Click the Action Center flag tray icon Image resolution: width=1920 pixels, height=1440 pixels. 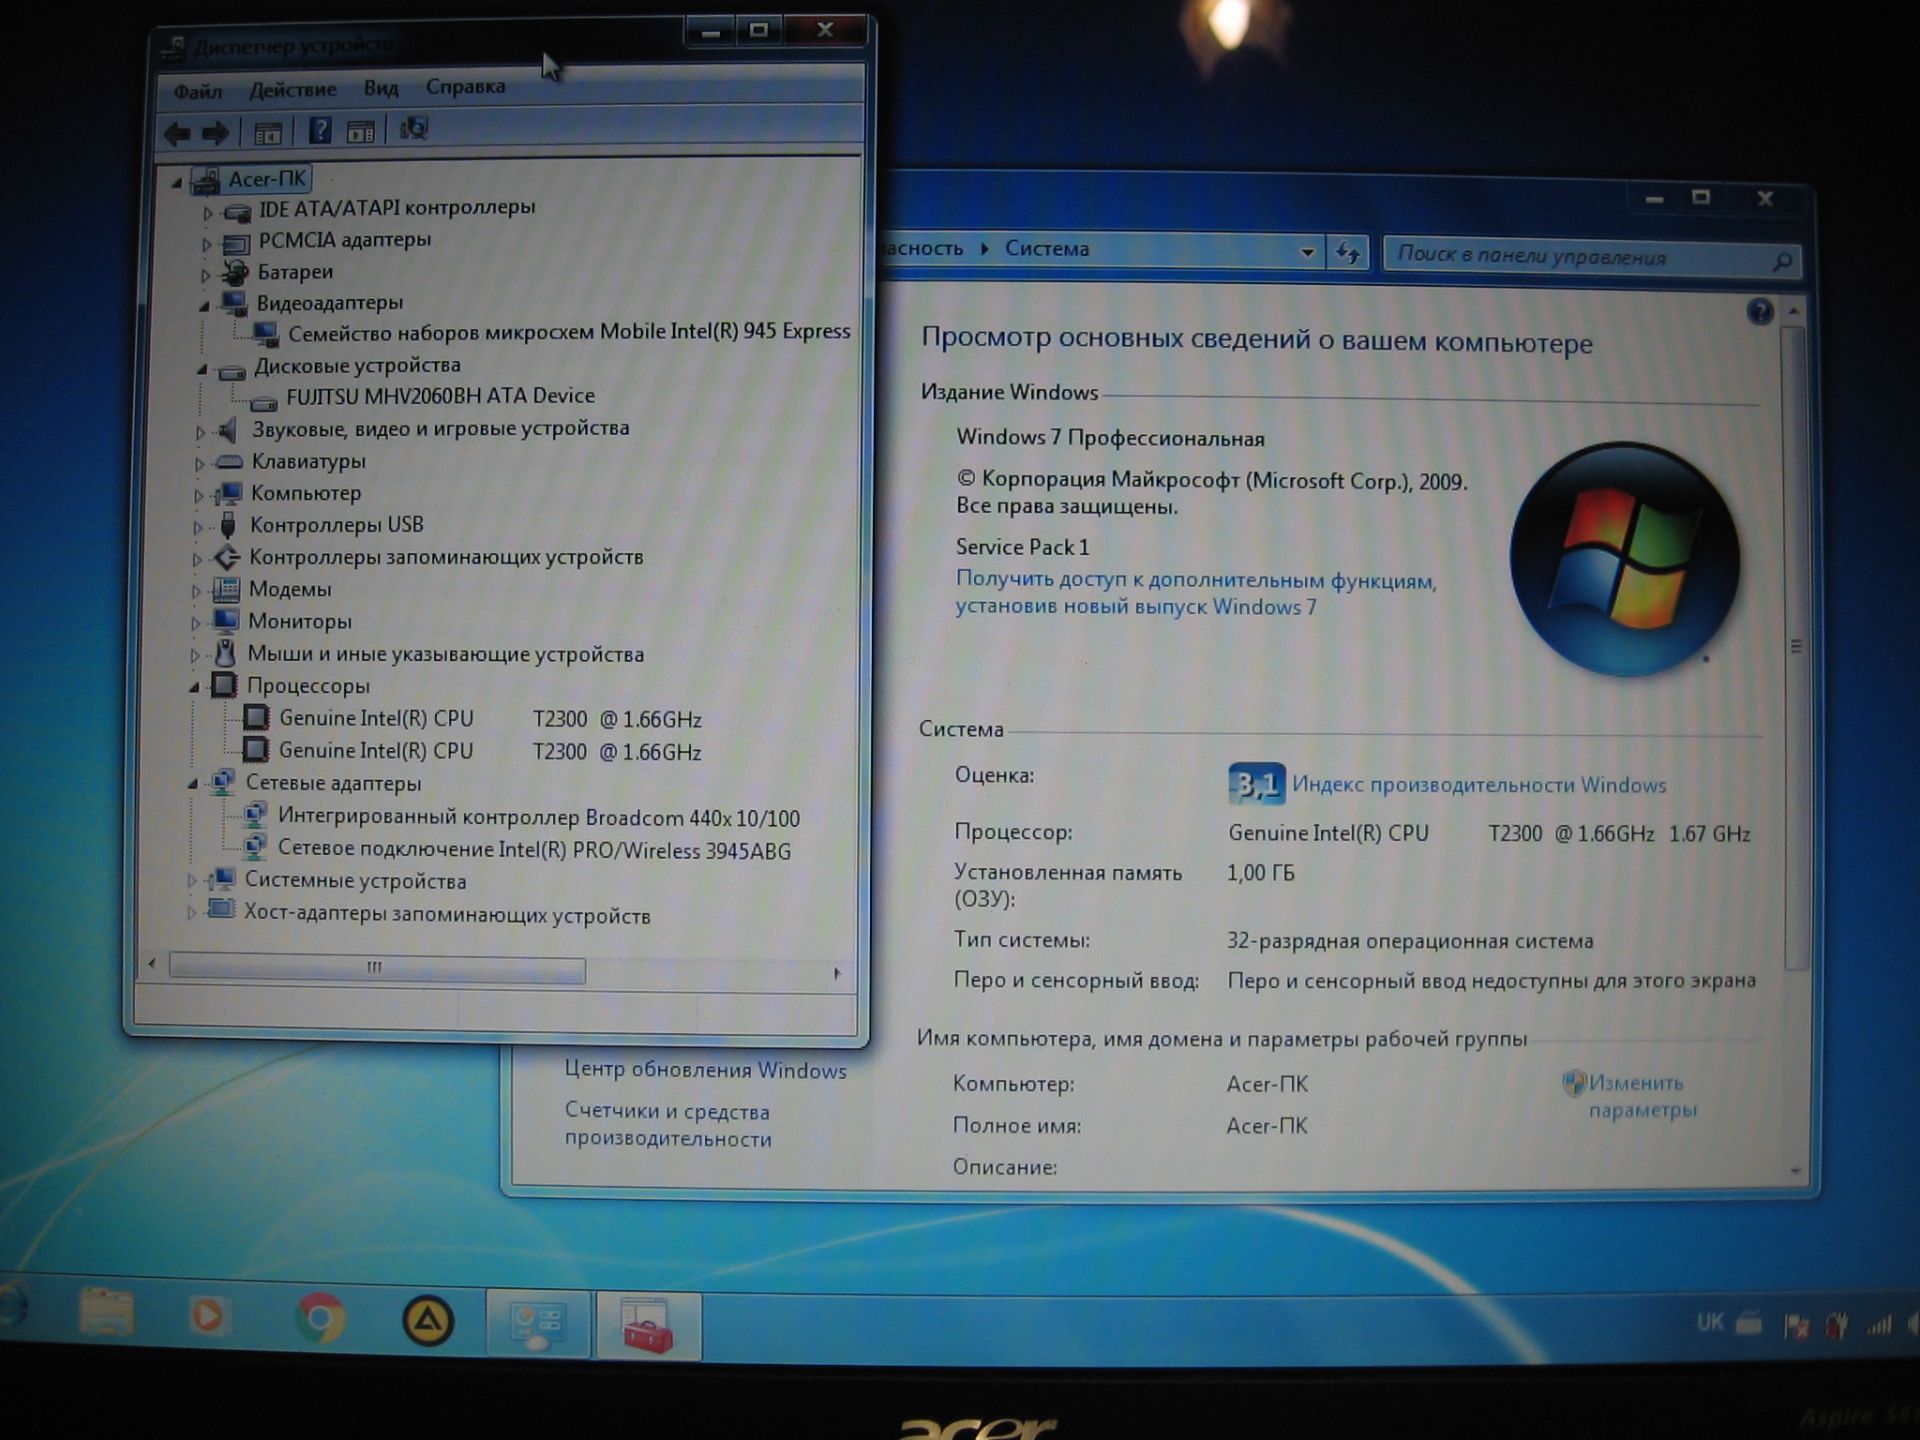click(1796, 1327)
